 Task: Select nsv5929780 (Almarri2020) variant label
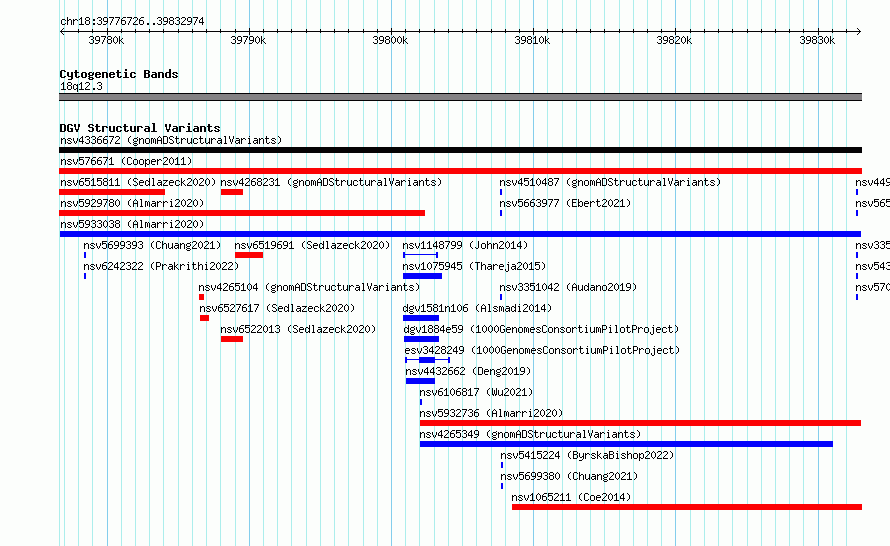(132, 203)
